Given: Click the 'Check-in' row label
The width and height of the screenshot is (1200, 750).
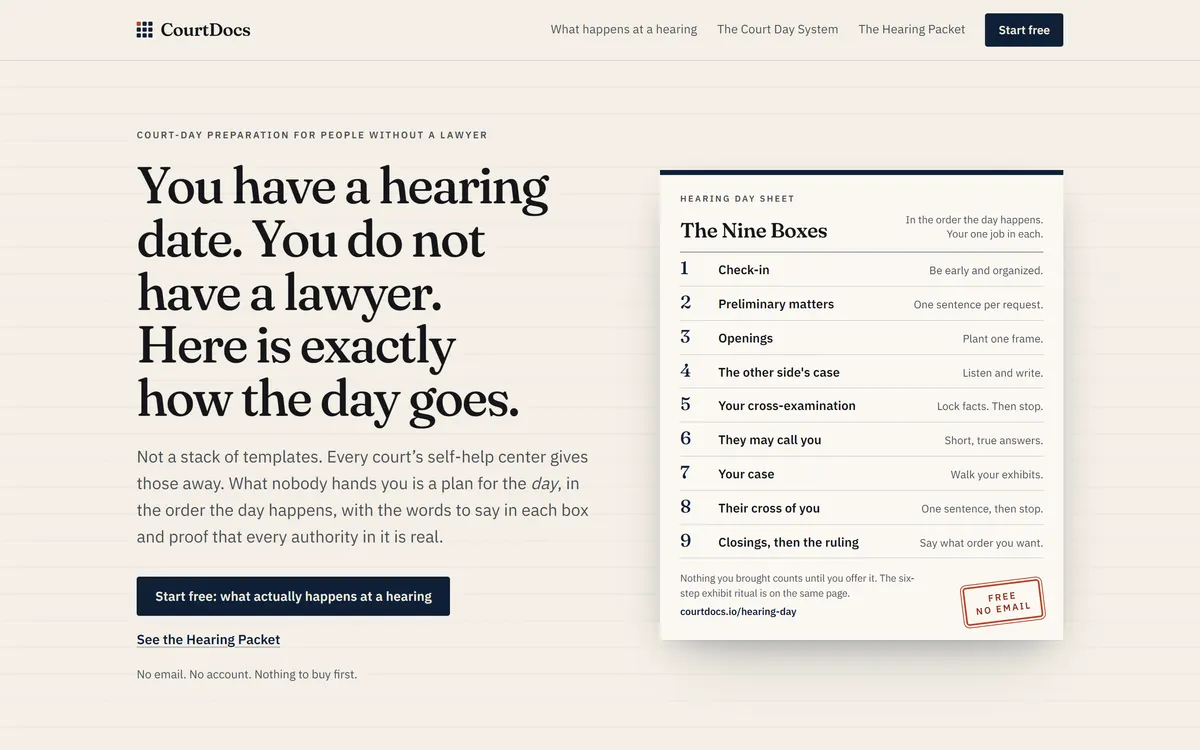Looking at the screenshot, I should click(743, 270).
